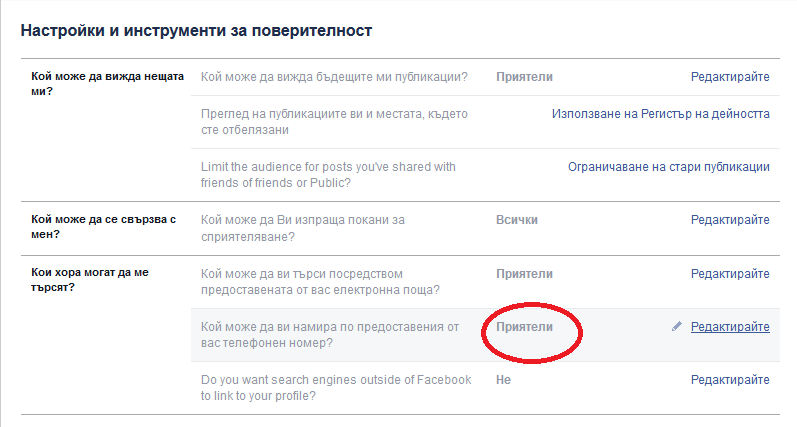Select row about lookup by електронна поща
The image size is (797, 427).
click(485, 282)
